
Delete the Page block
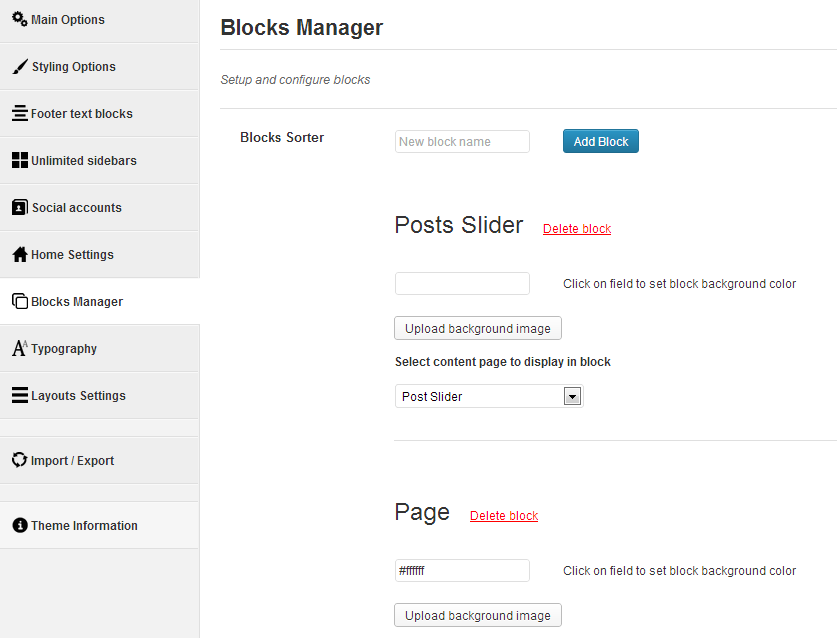coord(504,516)
